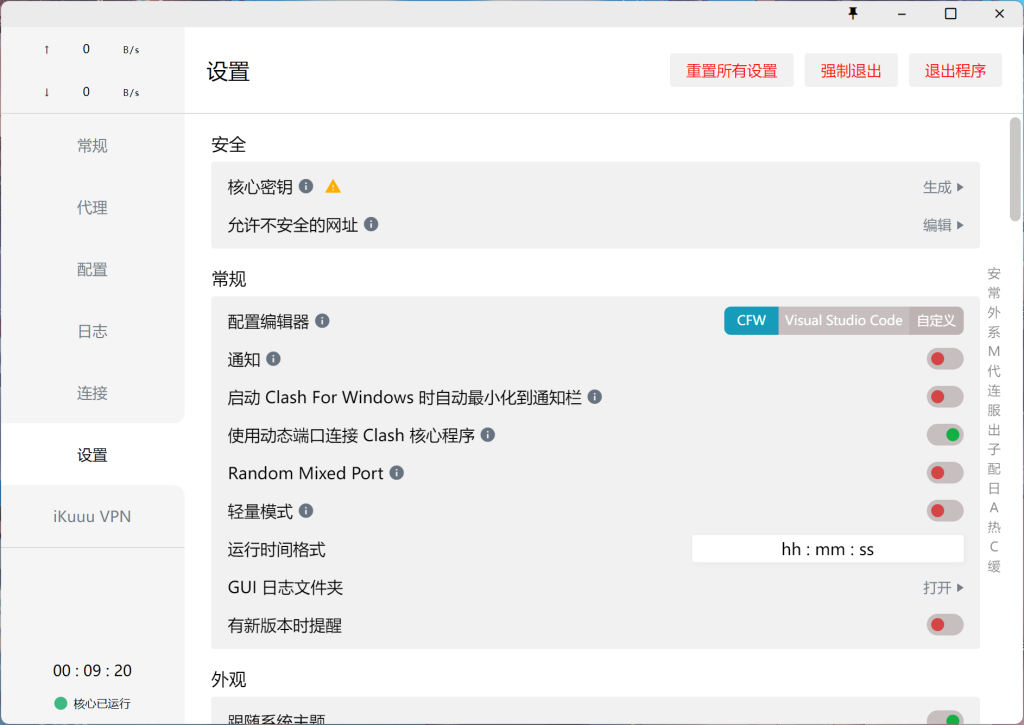Click the info icon next to 允许不安全的网址
Viewport: 1024px width, 725px height.
coord(371,224)
